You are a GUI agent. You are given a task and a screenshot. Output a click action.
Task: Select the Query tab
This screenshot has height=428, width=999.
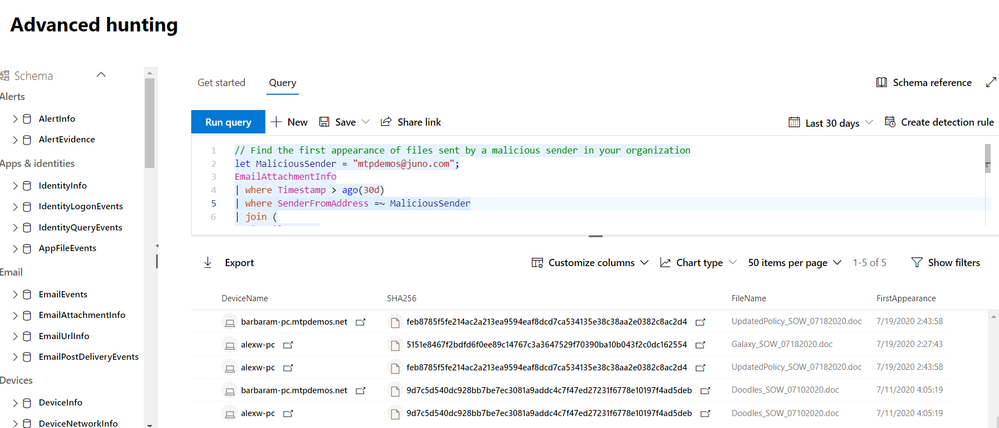point(282,83)
